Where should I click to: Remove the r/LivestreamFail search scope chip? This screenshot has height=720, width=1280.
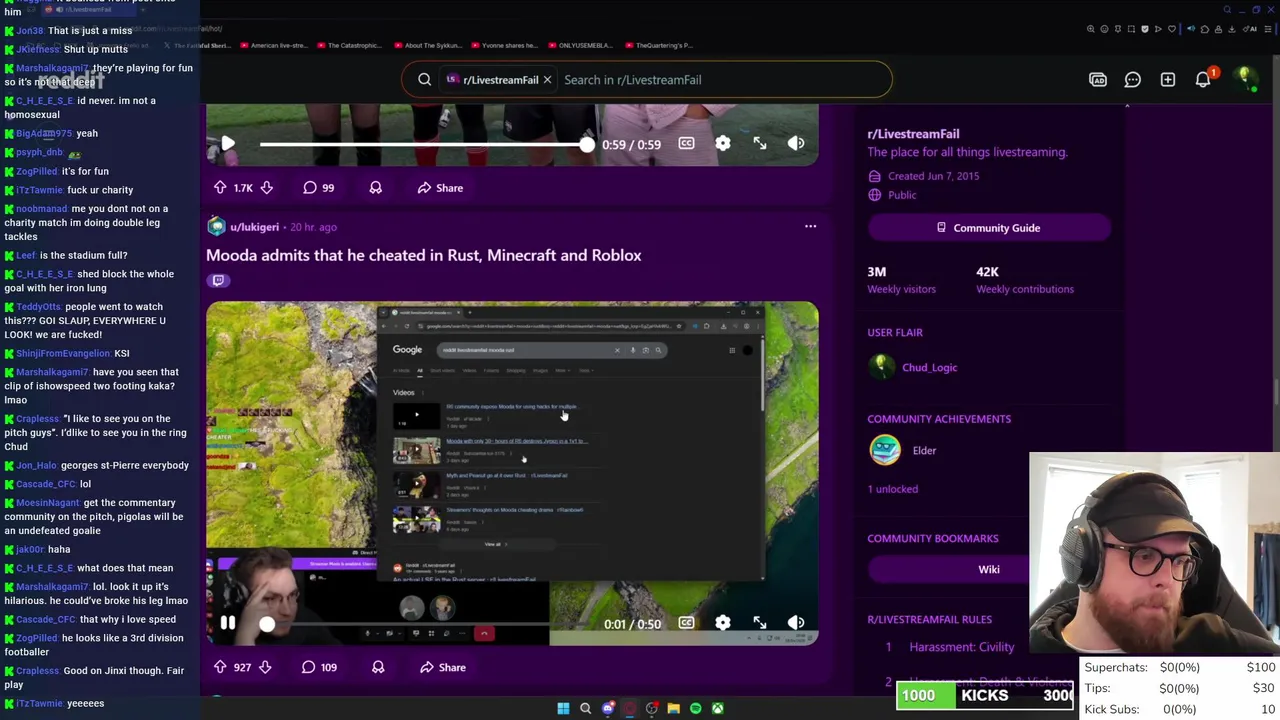point(547,80)
